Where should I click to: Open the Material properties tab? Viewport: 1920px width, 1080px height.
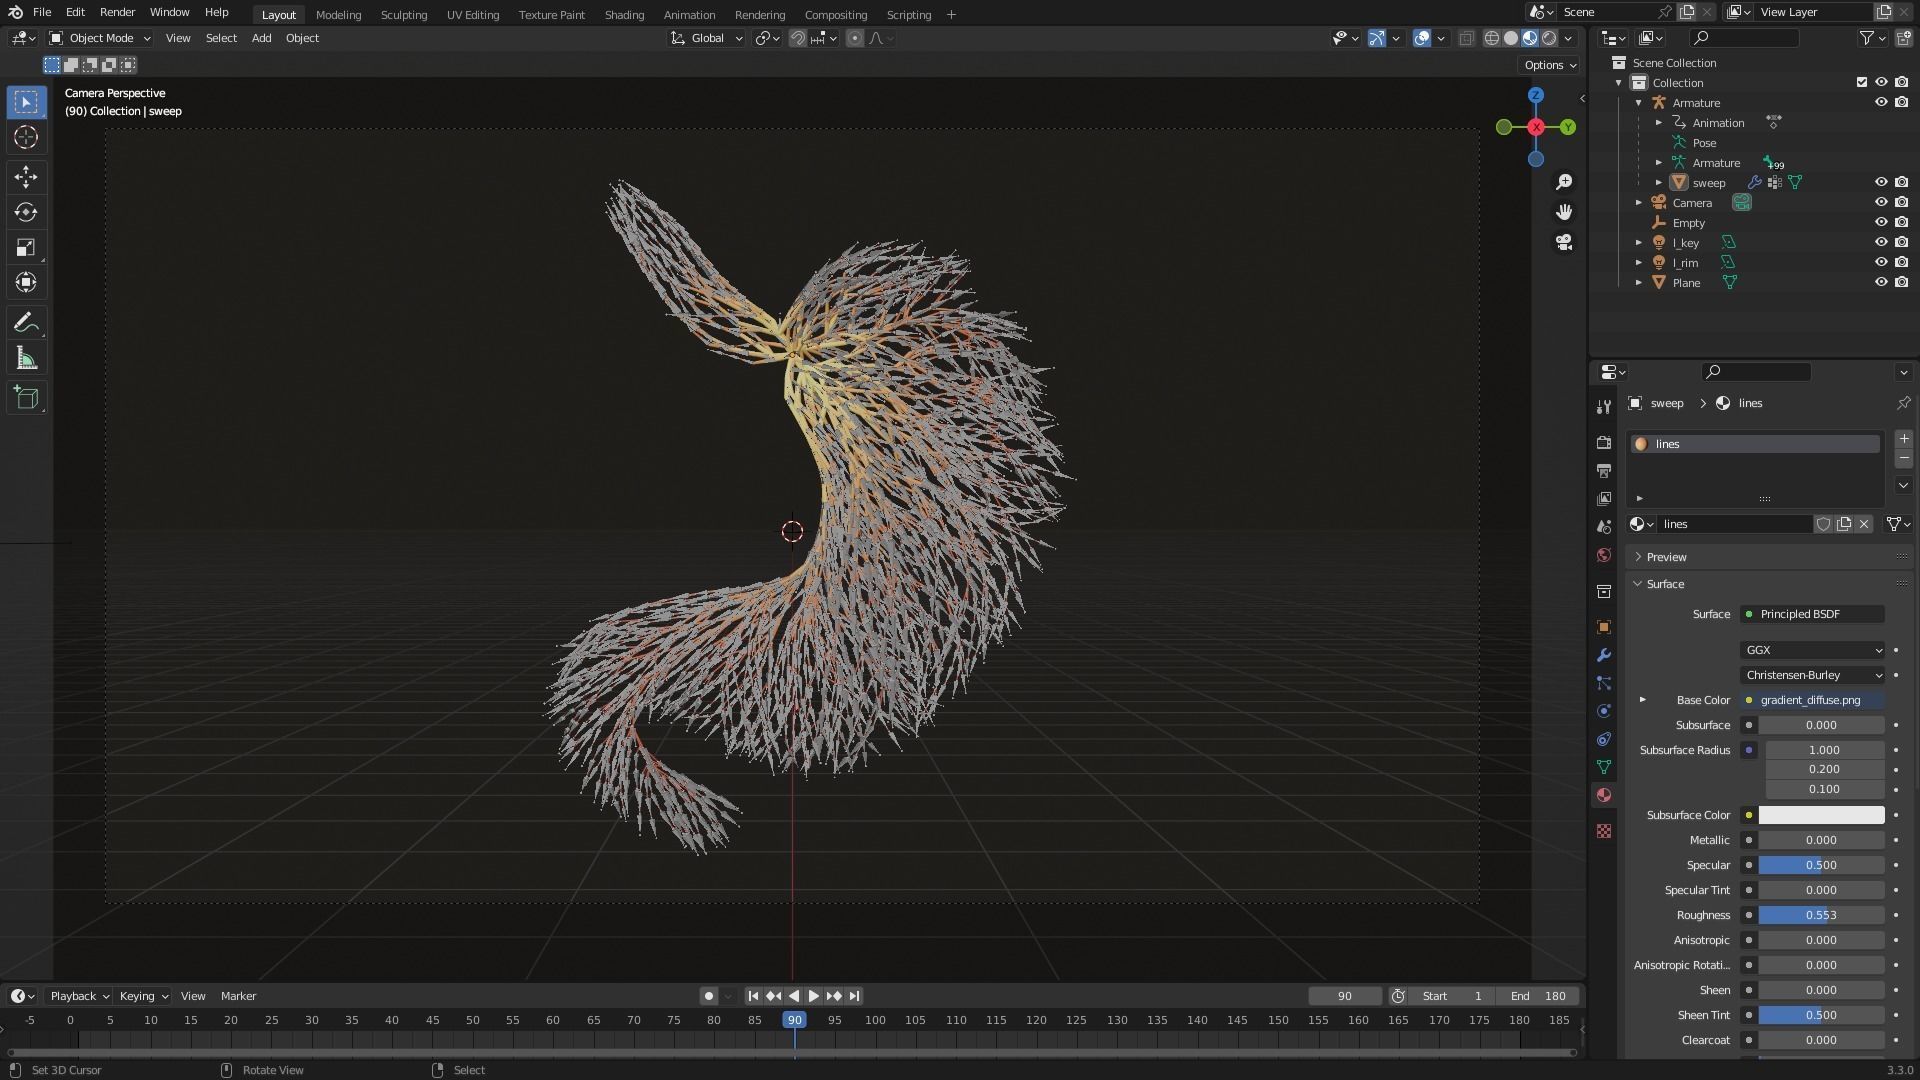coord(1604,795)
